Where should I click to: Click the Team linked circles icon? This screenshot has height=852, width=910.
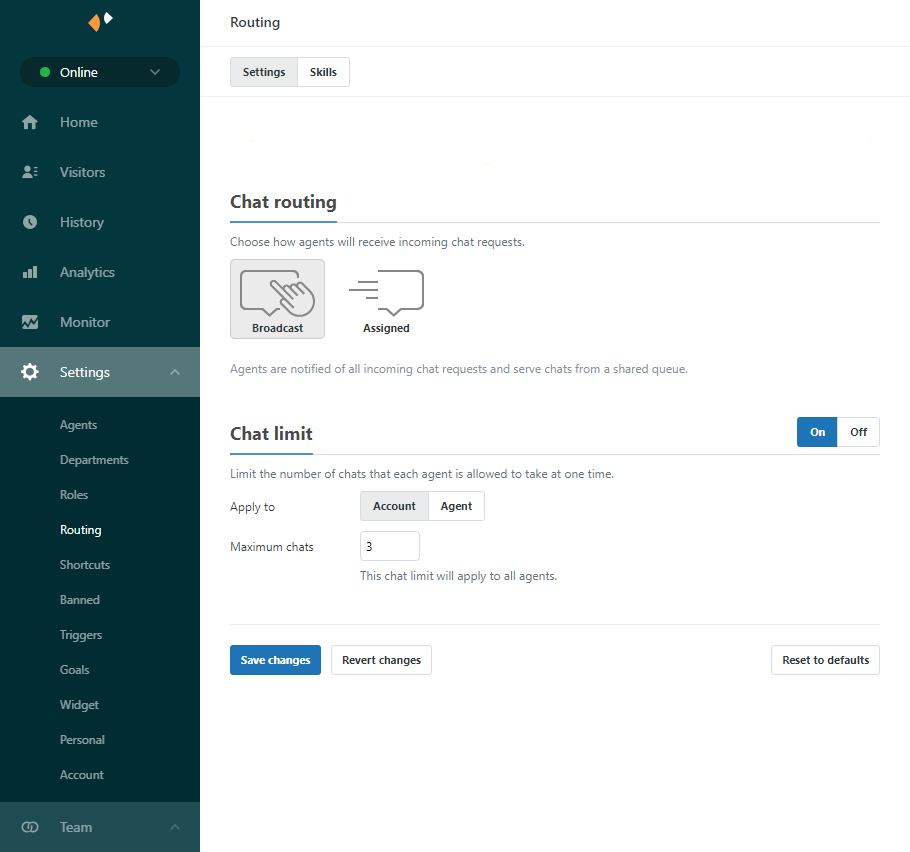coord(30,827)
